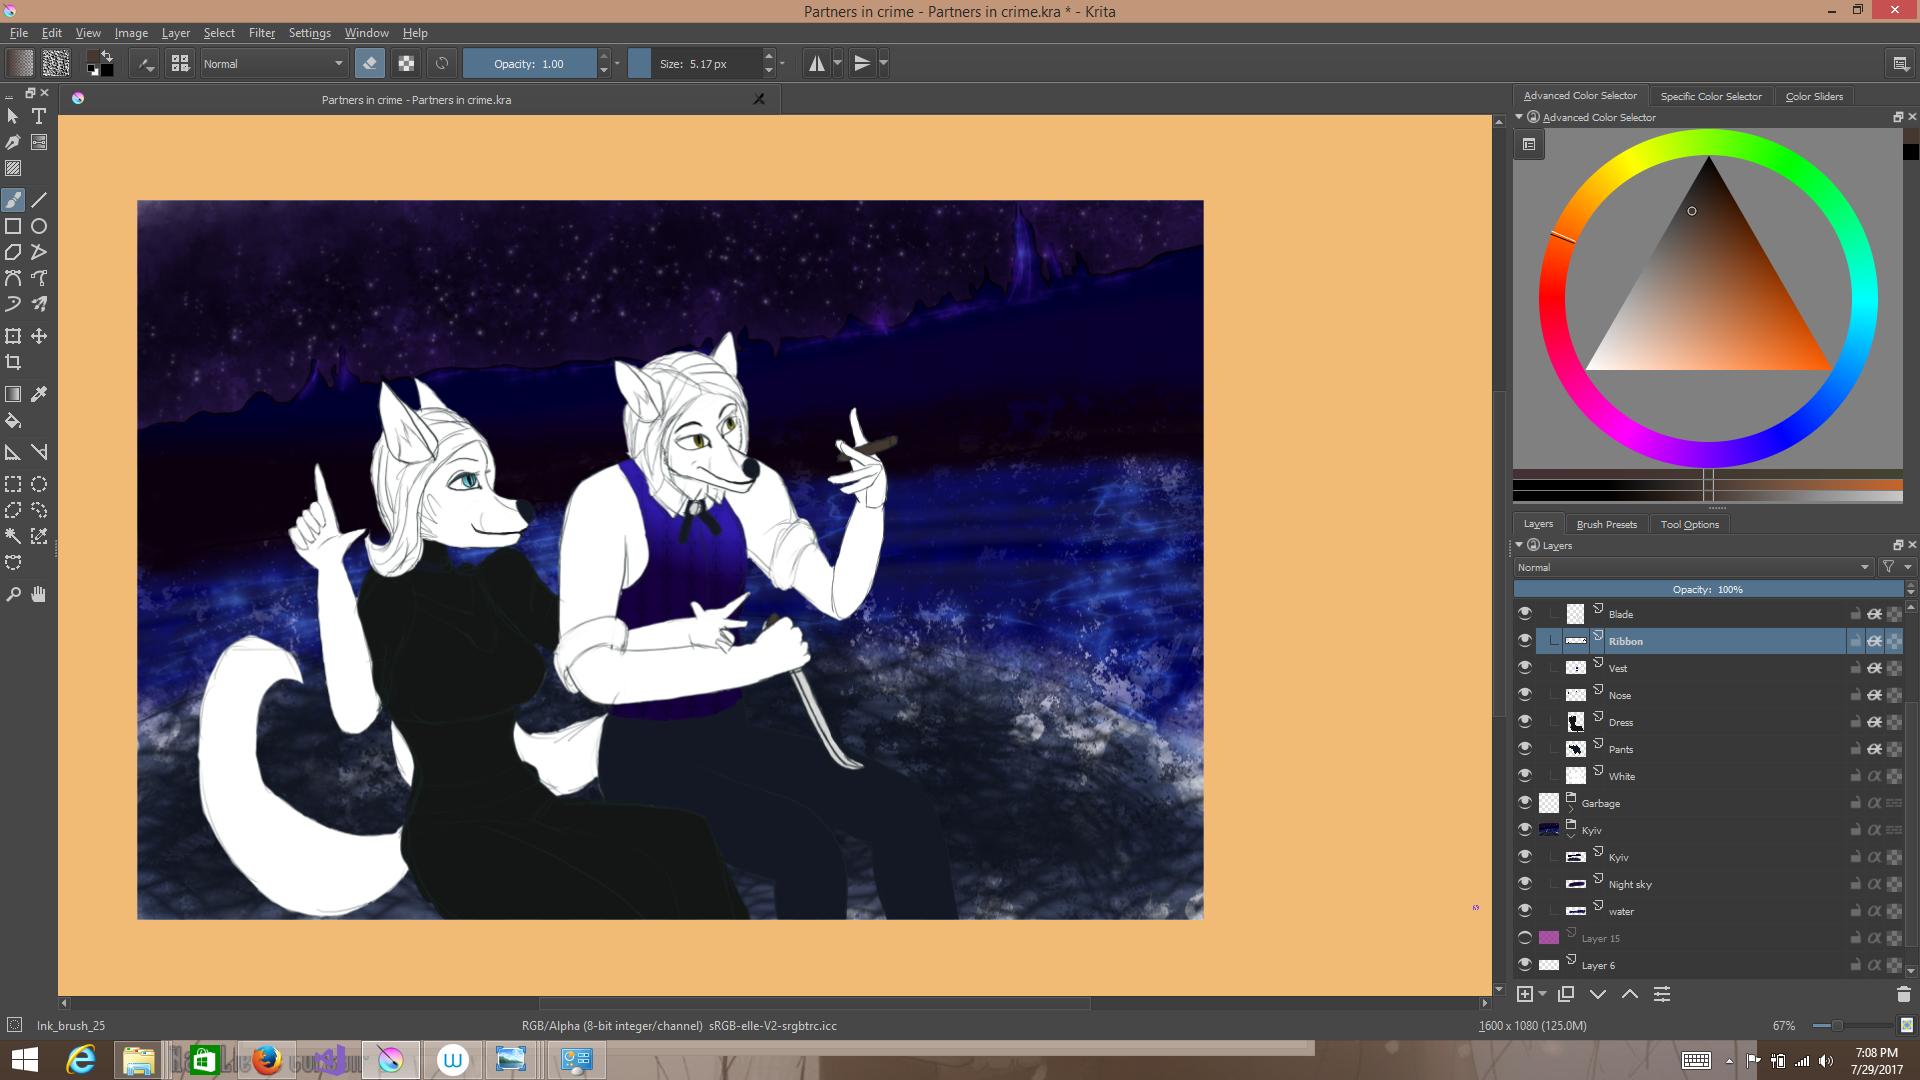This screenshot has height=1080, width=1920.
Task: Switch to Specific Color Selector tab
Action: 1710,96
